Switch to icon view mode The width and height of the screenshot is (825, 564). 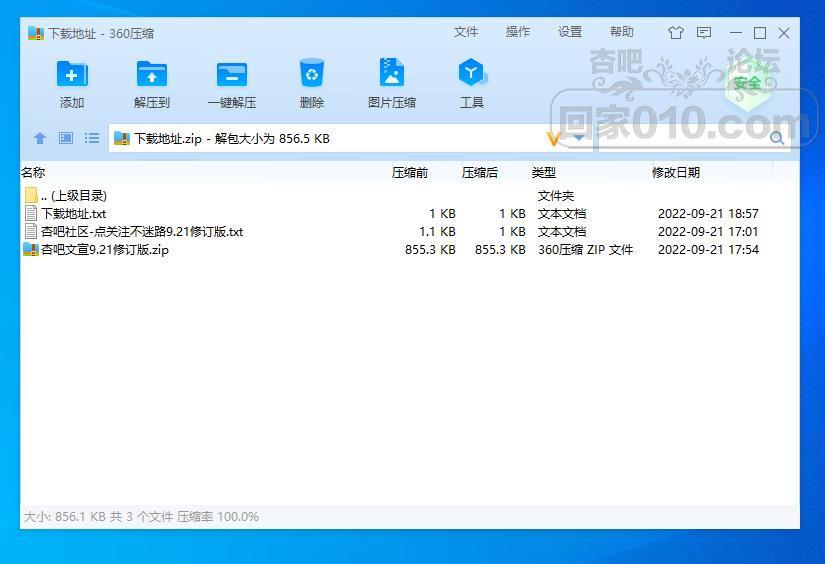66,138
